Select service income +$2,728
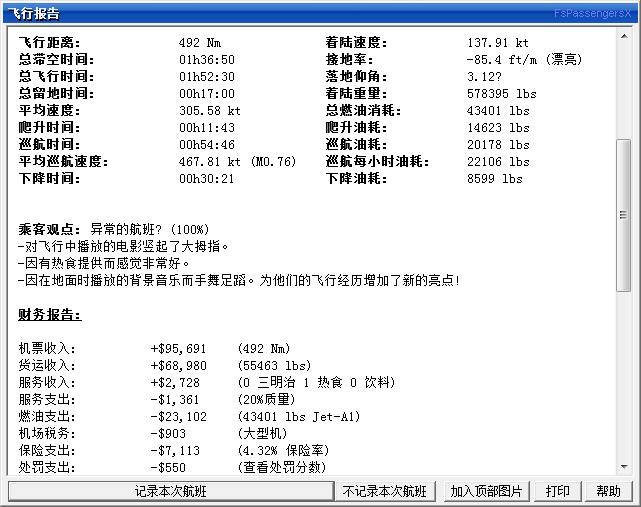 coord(175,383)
